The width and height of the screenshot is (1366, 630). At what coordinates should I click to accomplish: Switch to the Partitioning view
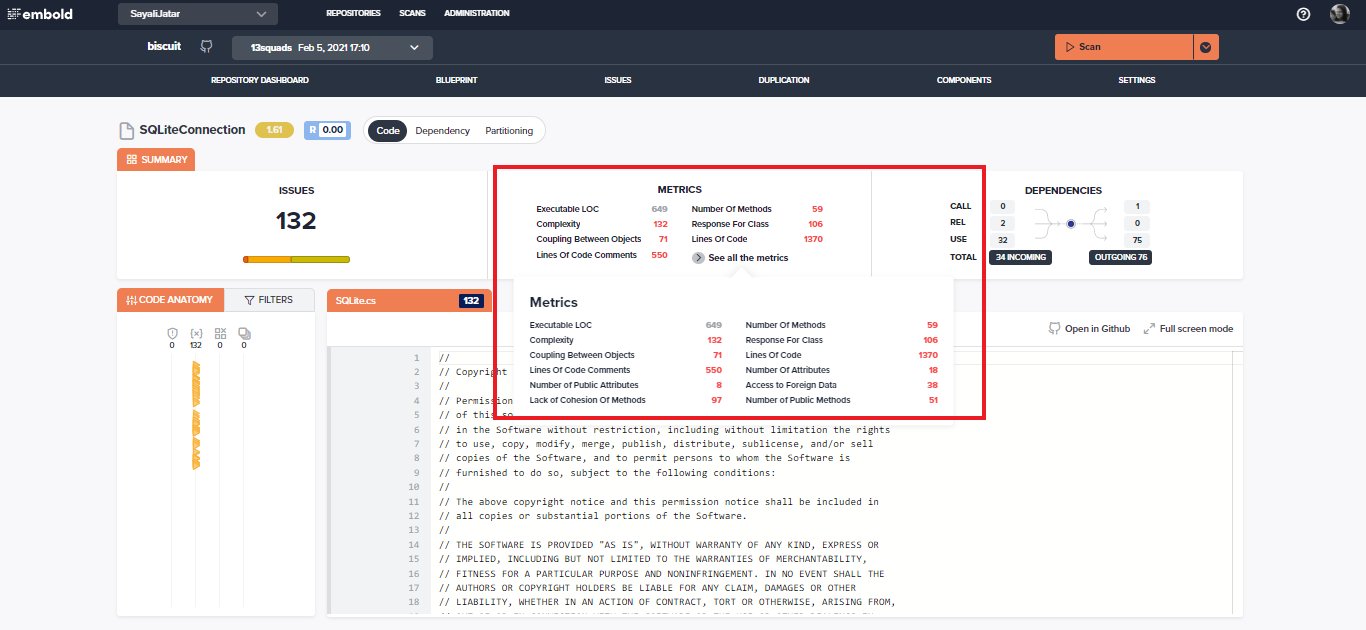pos(509,131)
